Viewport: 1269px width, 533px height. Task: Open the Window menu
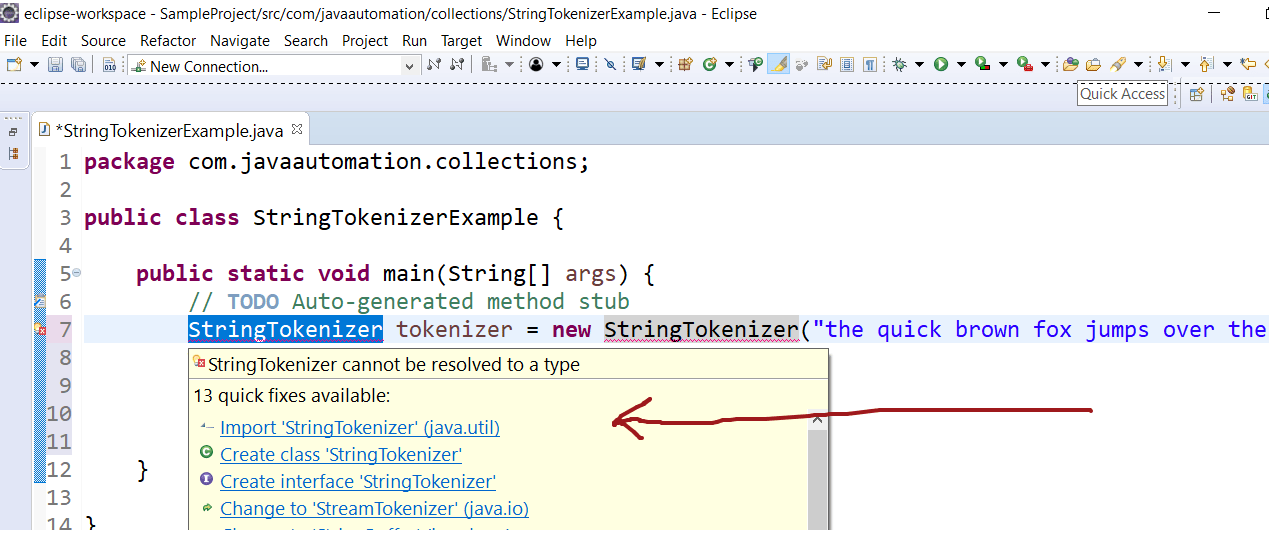coord(524,41)
